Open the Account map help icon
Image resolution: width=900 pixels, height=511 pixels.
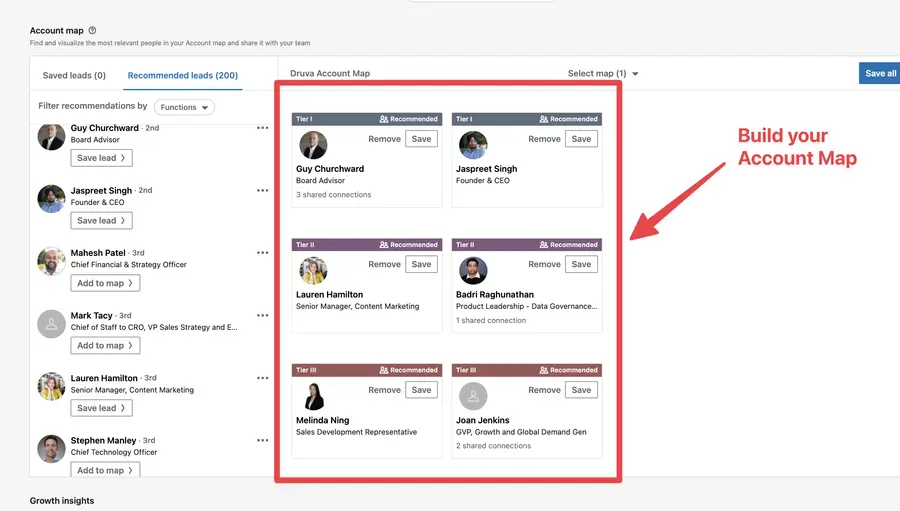coord(92,30)
